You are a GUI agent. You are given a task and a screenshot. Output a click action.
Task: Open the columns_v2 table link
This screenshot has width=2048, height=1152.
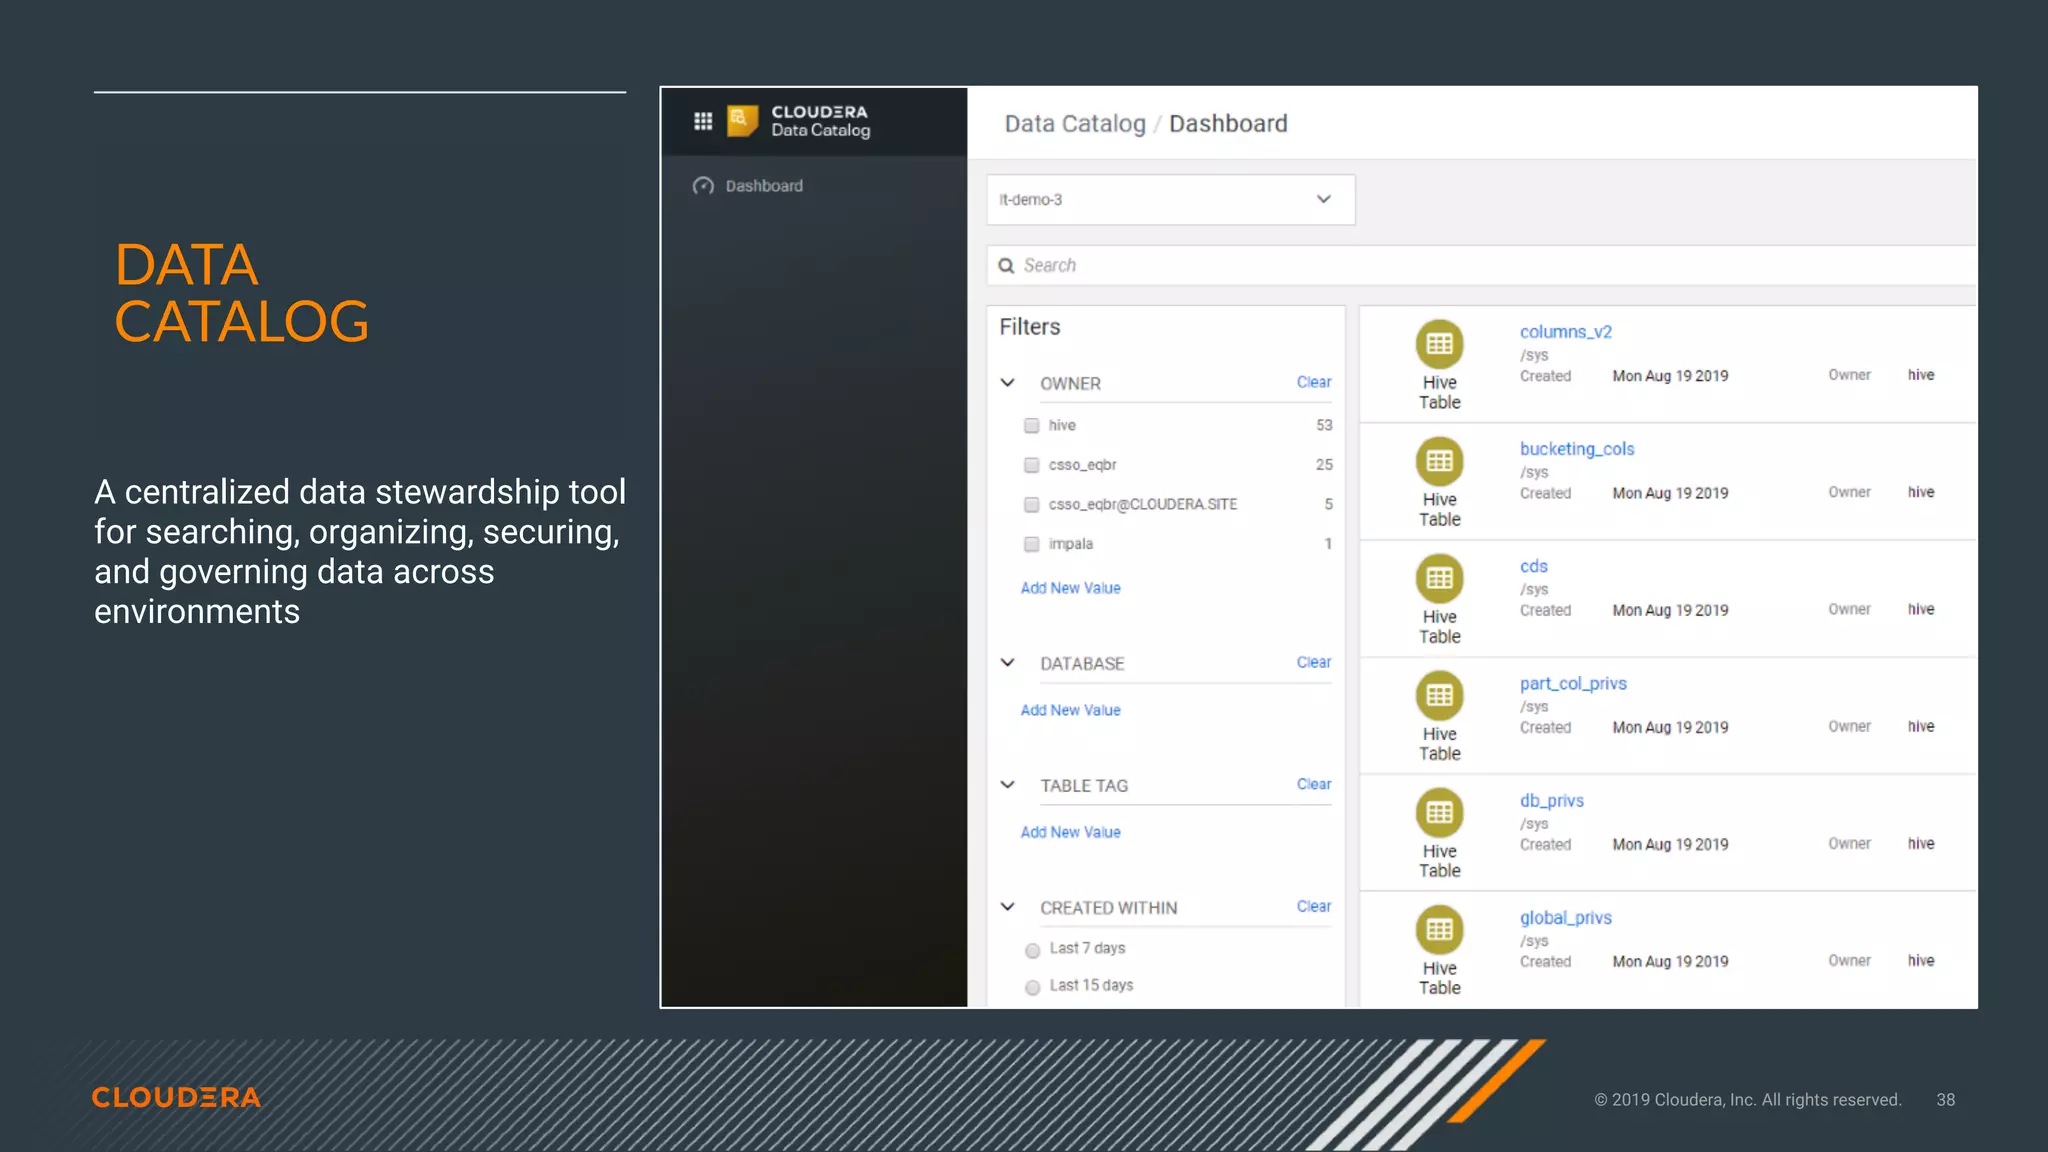click(x=1566, y=332)
